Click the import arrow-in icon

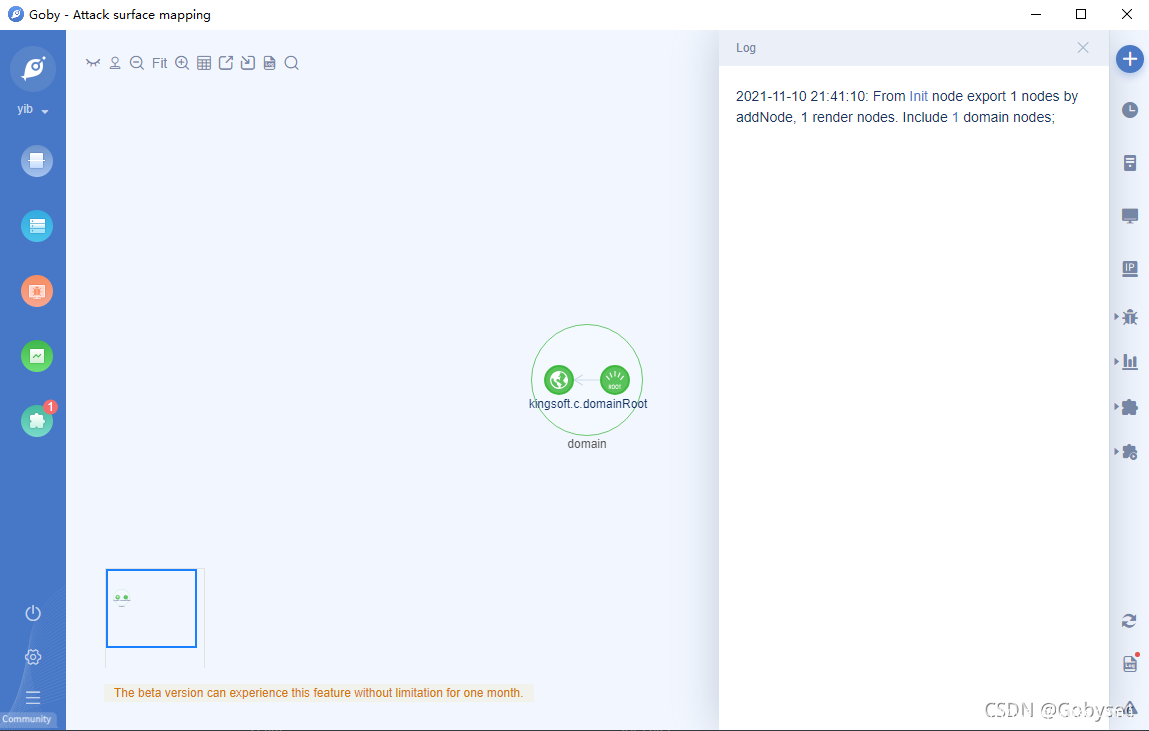point(248,63)
